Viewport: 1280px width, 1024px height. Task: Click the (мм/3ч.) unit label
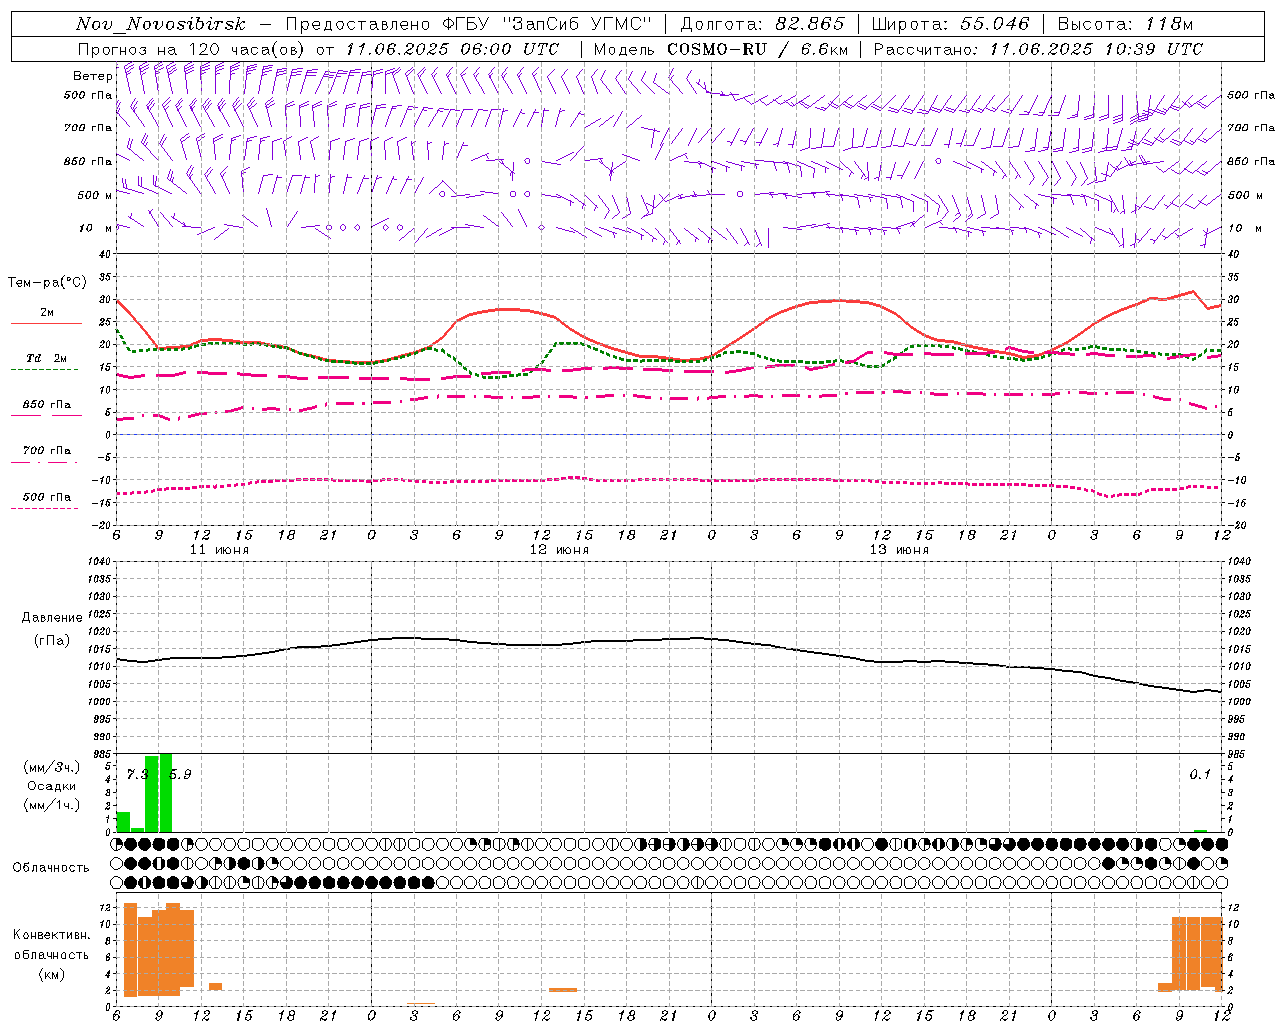(52, 768)
